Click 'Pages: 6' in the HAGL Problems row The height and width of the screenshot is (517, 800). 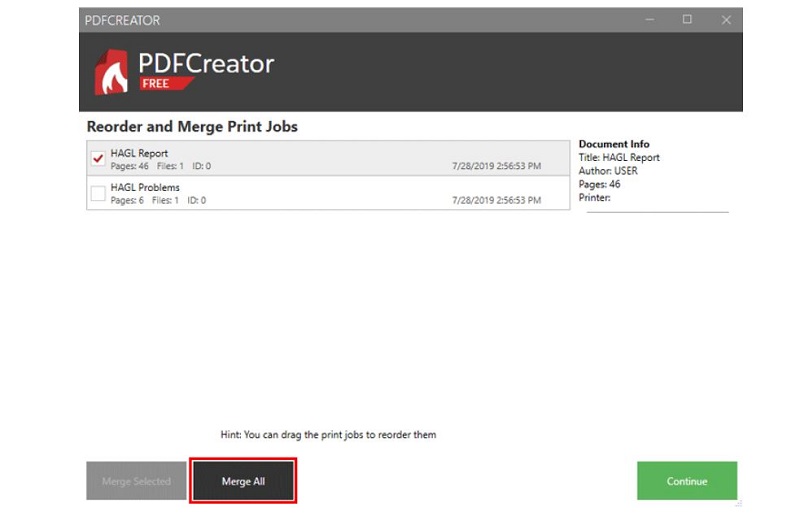click(127, 200)
